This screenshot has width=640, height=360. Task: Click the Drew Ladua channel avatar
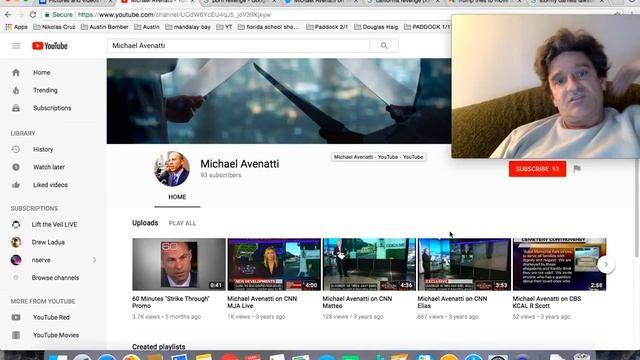pos(16,242)
